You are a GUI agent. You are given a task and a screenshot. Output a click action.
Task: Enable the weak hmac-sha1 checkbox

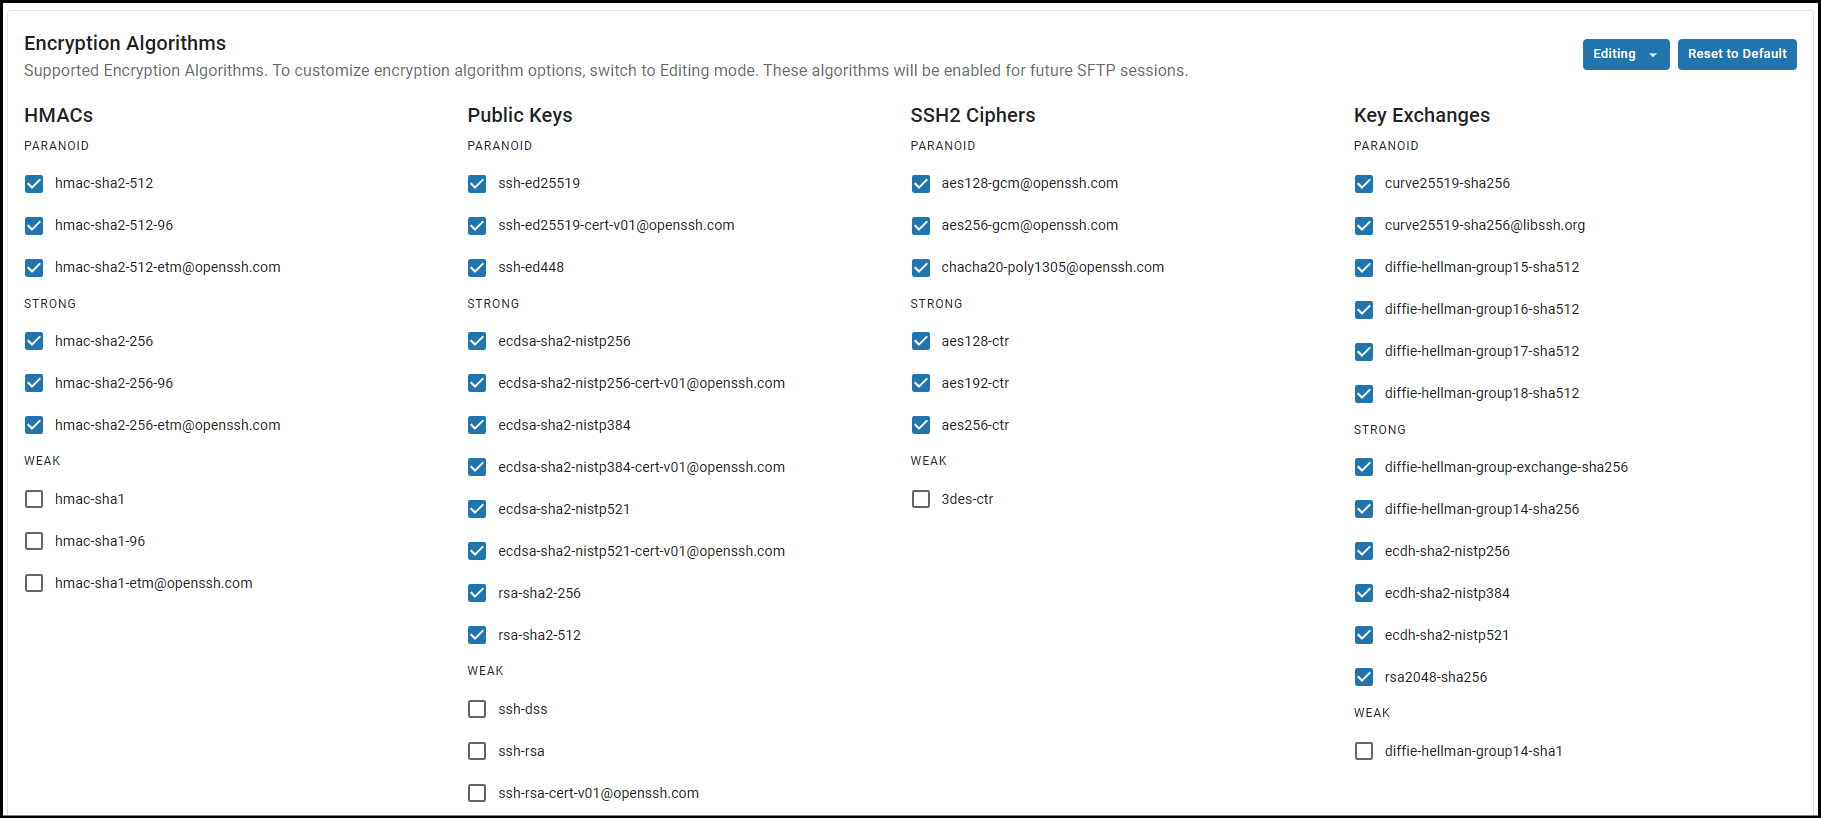34,499
